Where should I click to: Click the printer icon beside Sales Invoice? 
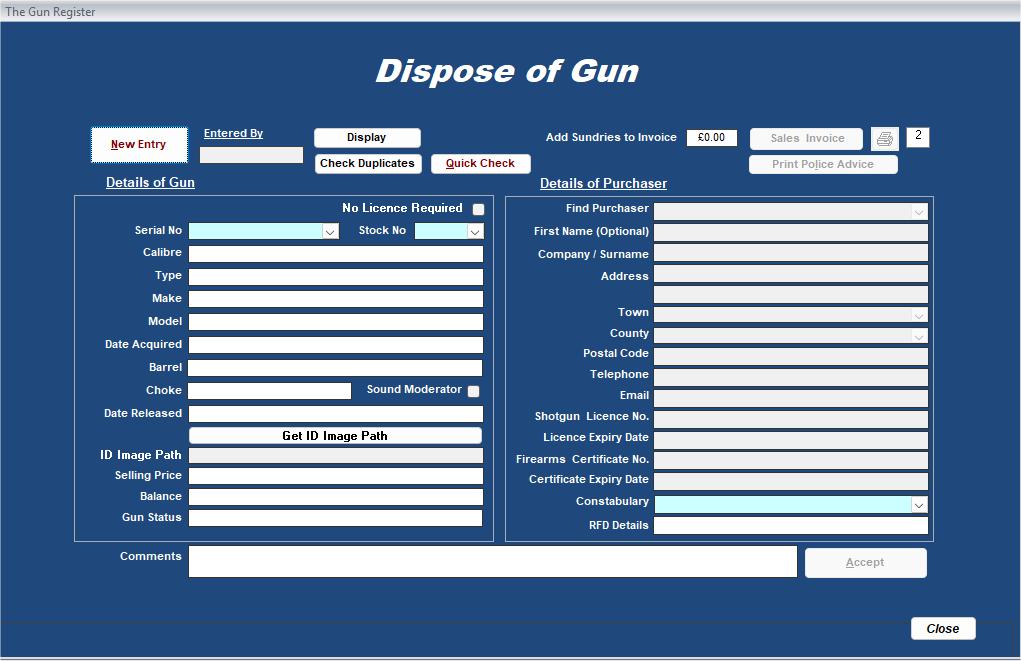884,138
